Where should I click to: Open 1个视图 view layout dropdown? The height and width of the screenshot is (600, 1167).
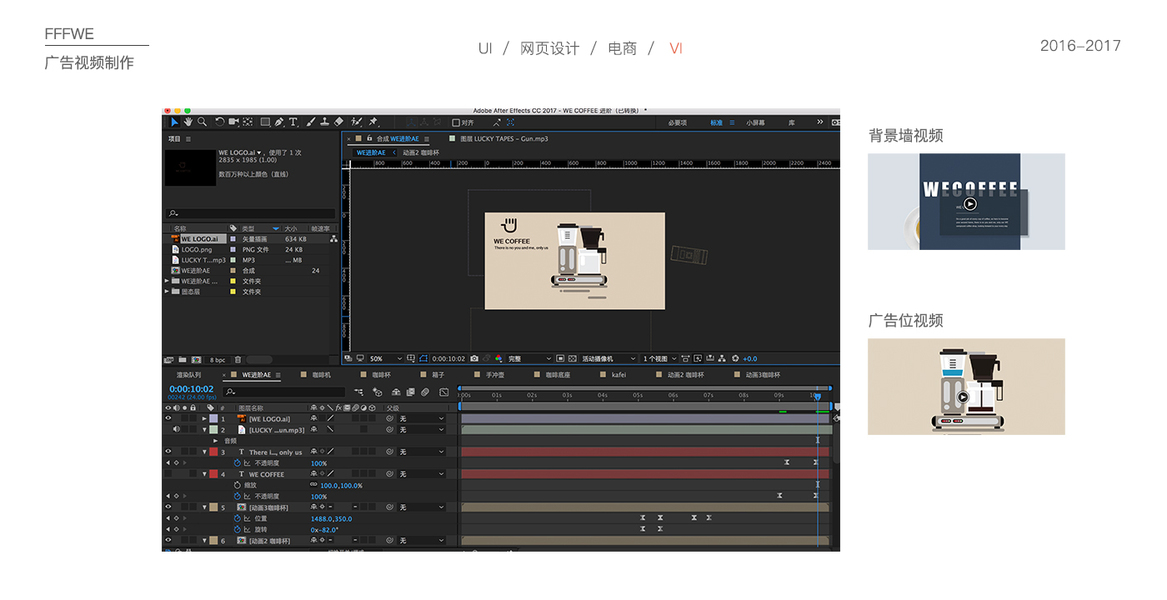coord(659,359)
